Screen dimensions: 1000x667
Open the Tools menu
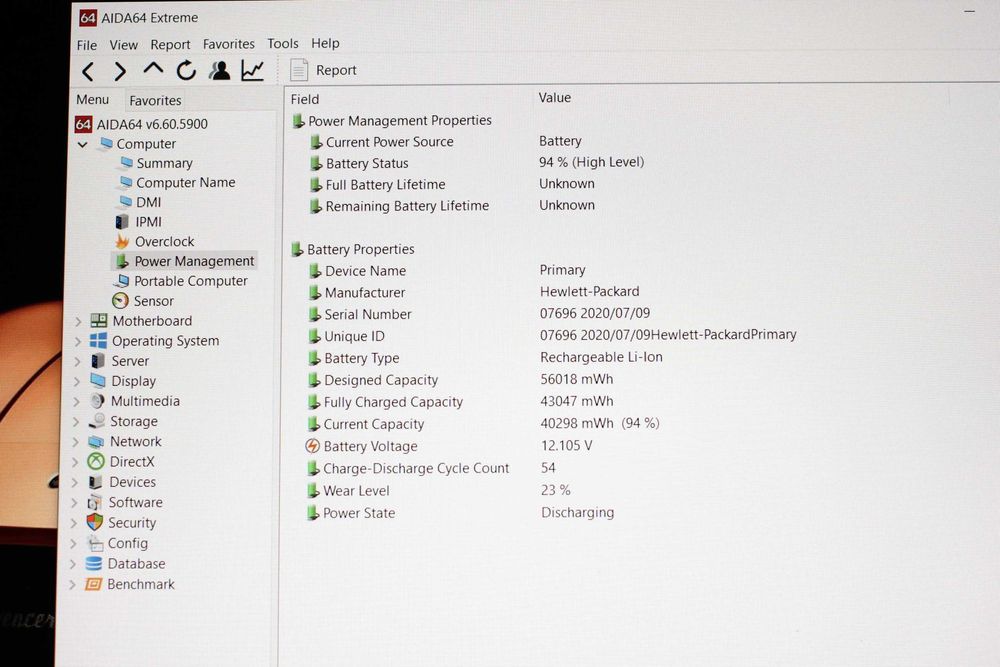(x=283, y=43)
